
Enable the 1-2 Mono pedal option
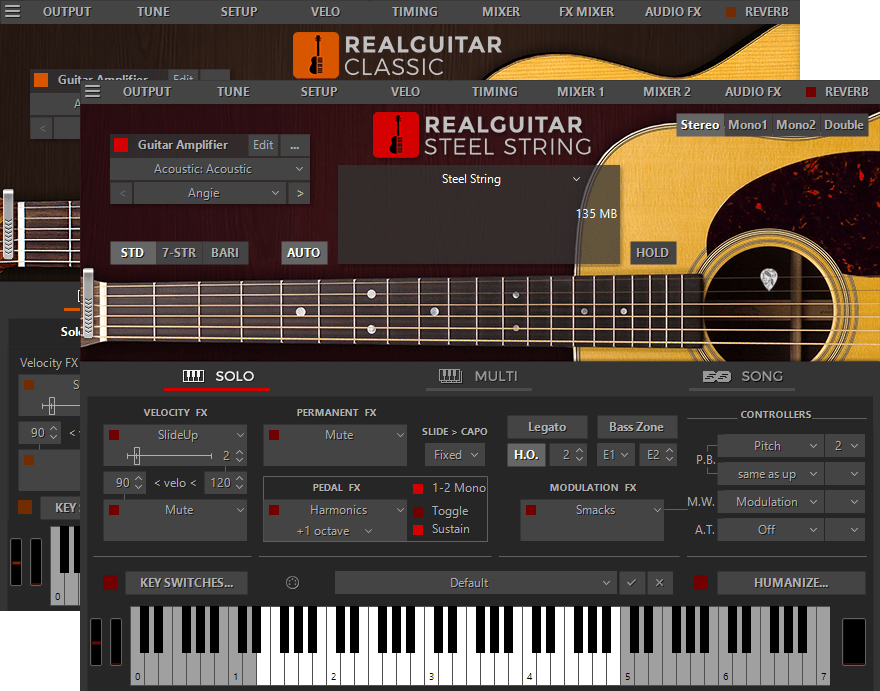pos(418,488)
